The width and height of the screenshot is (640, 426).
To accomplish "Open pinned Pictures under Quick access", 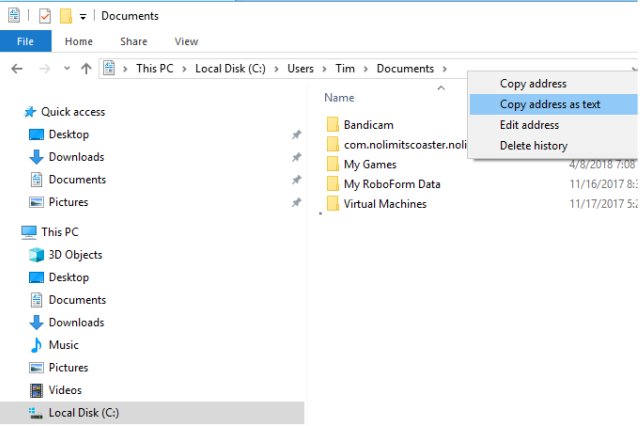I will point(68,202).
